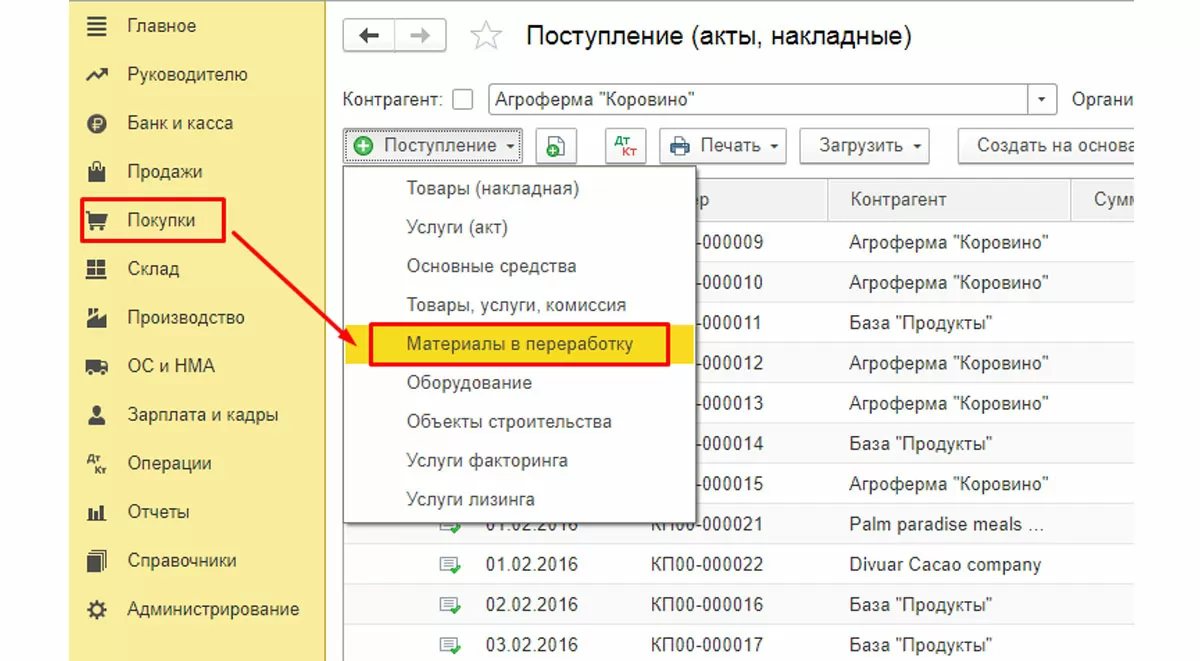Collapse the Поступление dropdown button
The image size is (1200, 661).
pyautogui.click(x=434, y=146)
